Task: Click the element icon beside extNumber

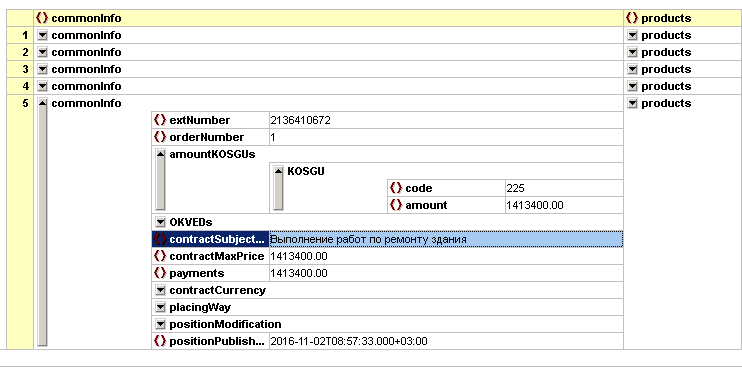Action: (x=160, y=120)
